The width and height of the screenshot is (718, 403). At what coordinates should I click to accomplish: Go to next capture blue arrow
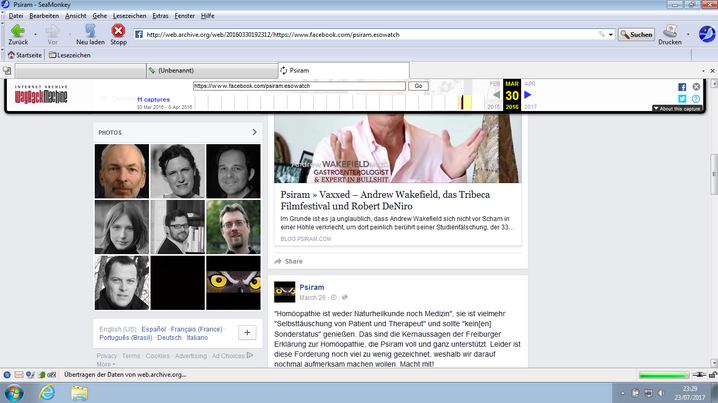pos(528,95)
